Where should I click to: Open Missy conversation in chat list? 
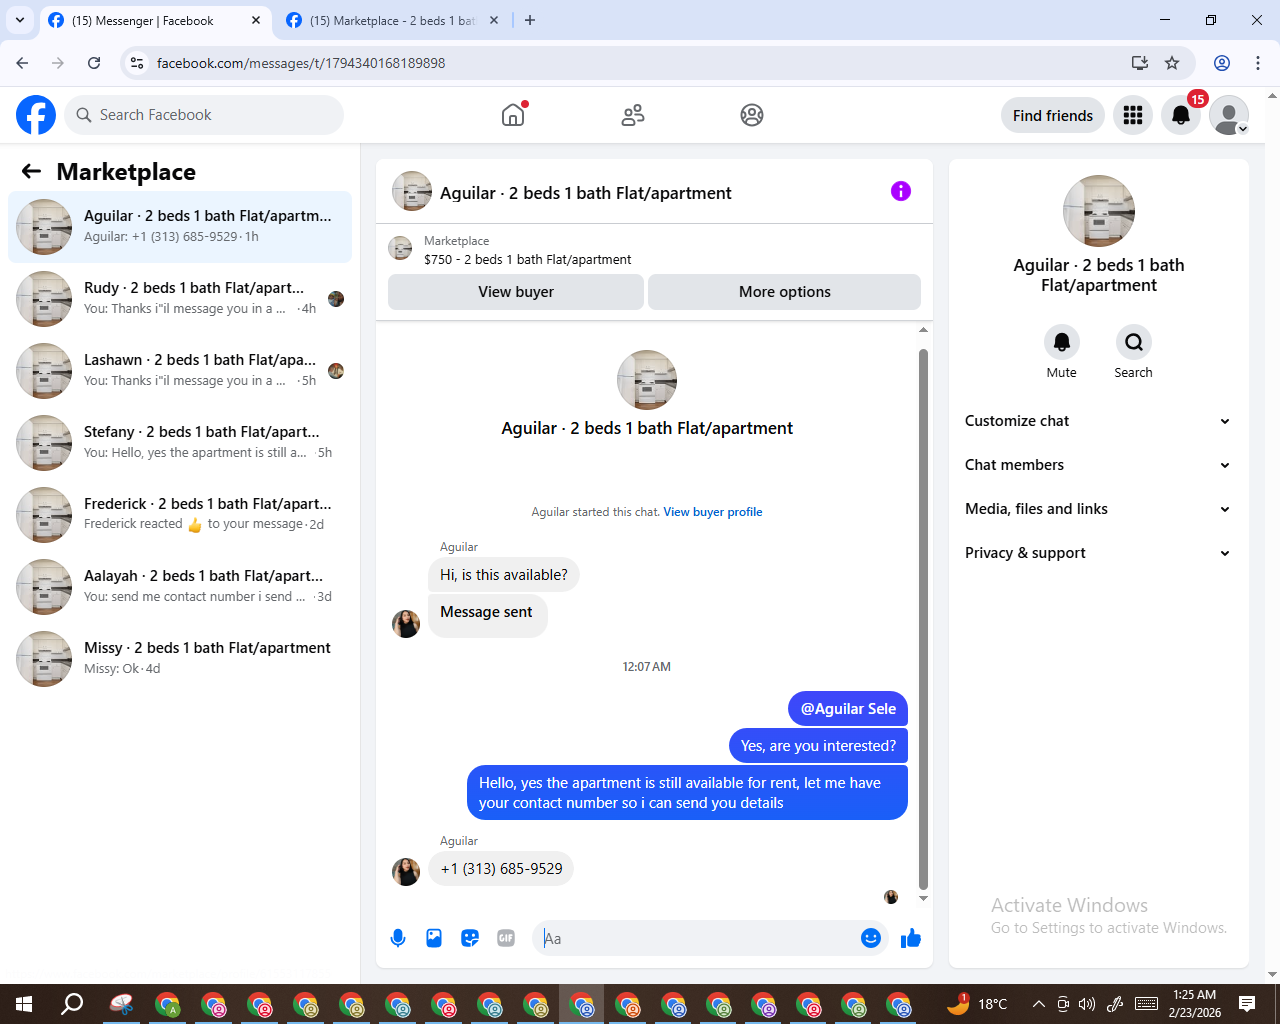tap(180, 659)
